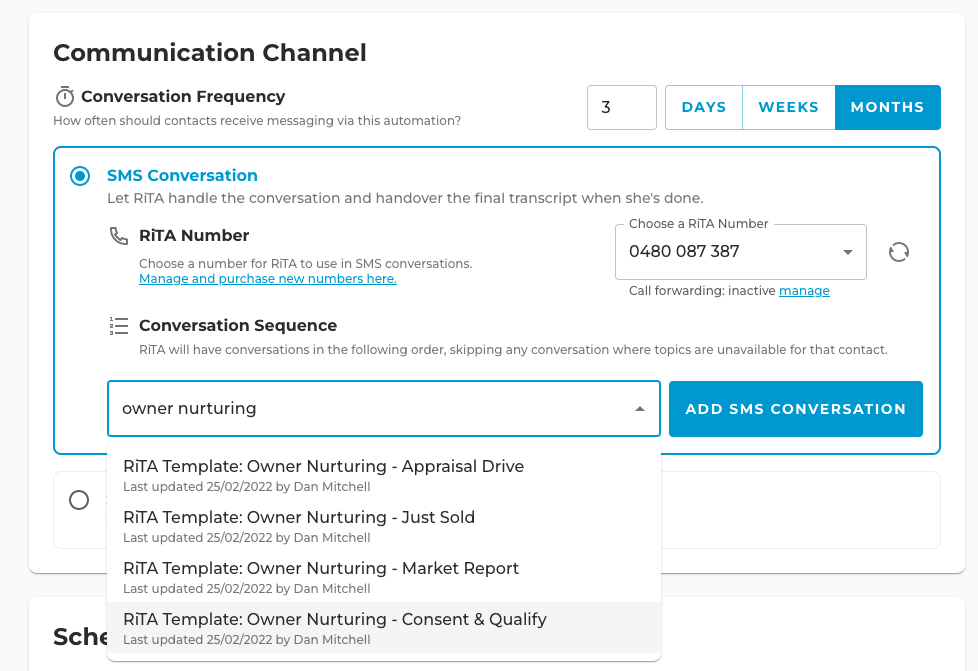Select Owner Nurturing - Just Sold template
This screenshot has height=671, width=978.
[384, 526]
